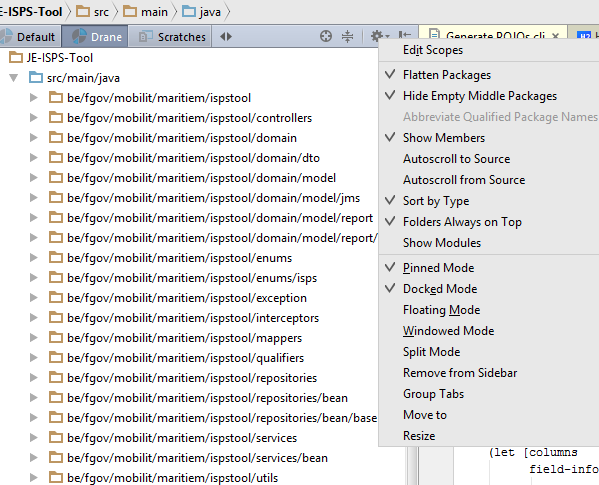Click the java folder in breadcrumb path

(x=202, y=12)
